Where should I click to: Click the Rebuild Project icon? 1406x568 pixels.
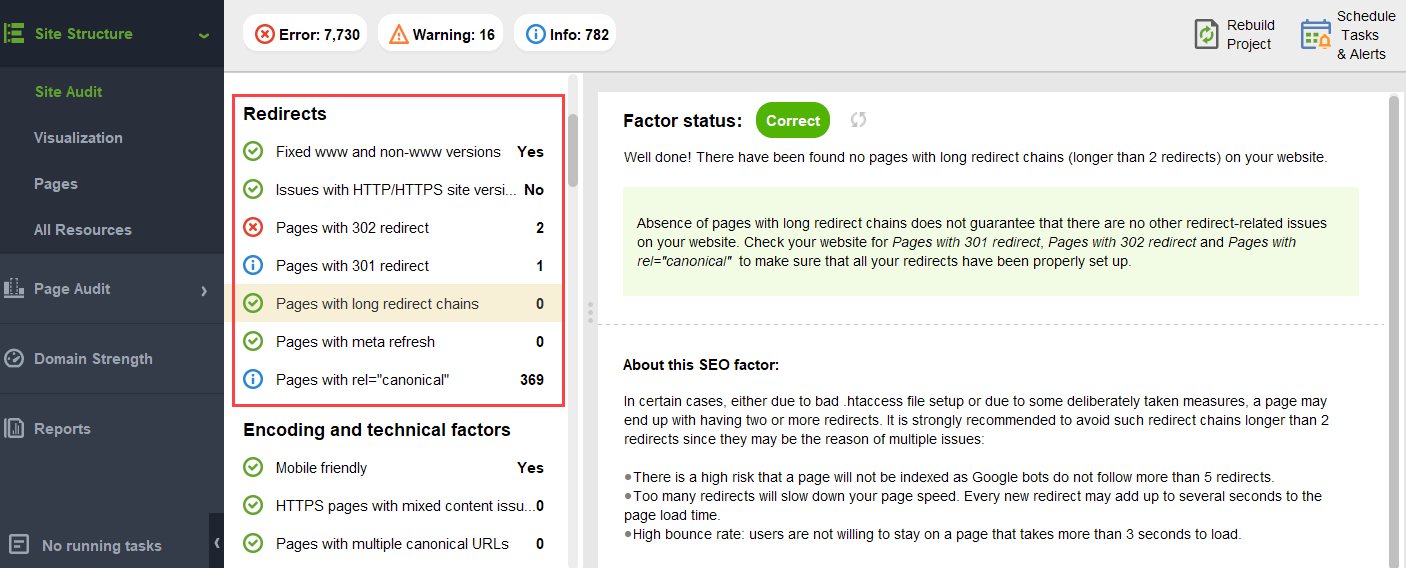coord(1206,34)
